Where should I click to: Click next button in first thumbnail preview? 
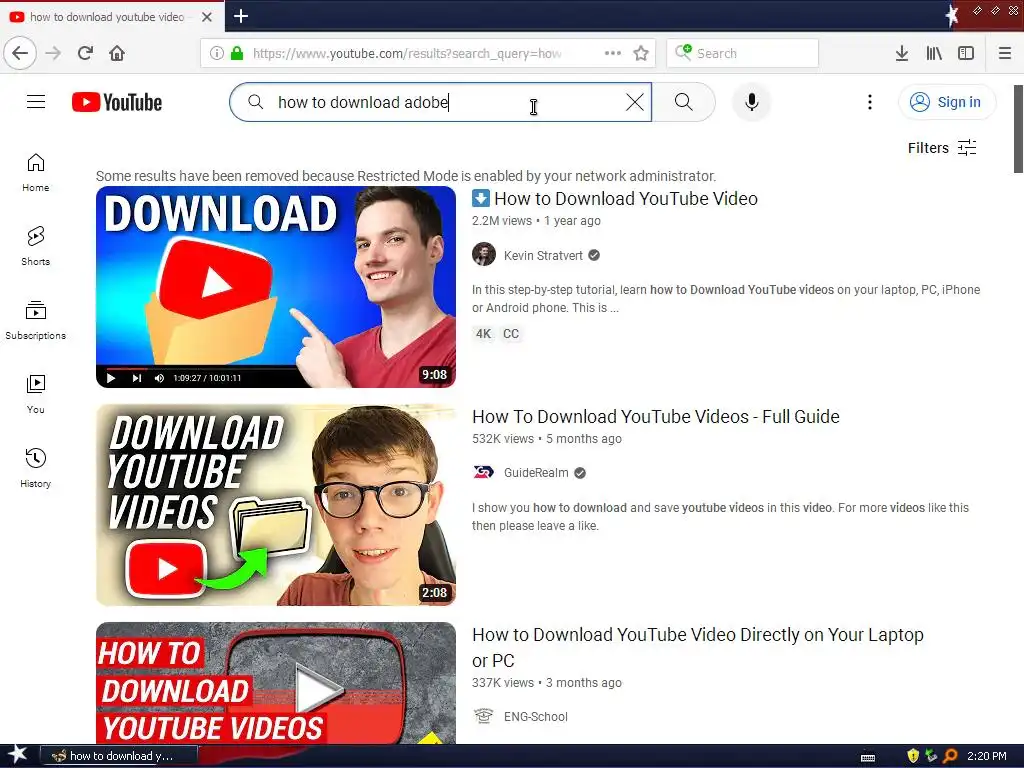(x=136, y=378)
